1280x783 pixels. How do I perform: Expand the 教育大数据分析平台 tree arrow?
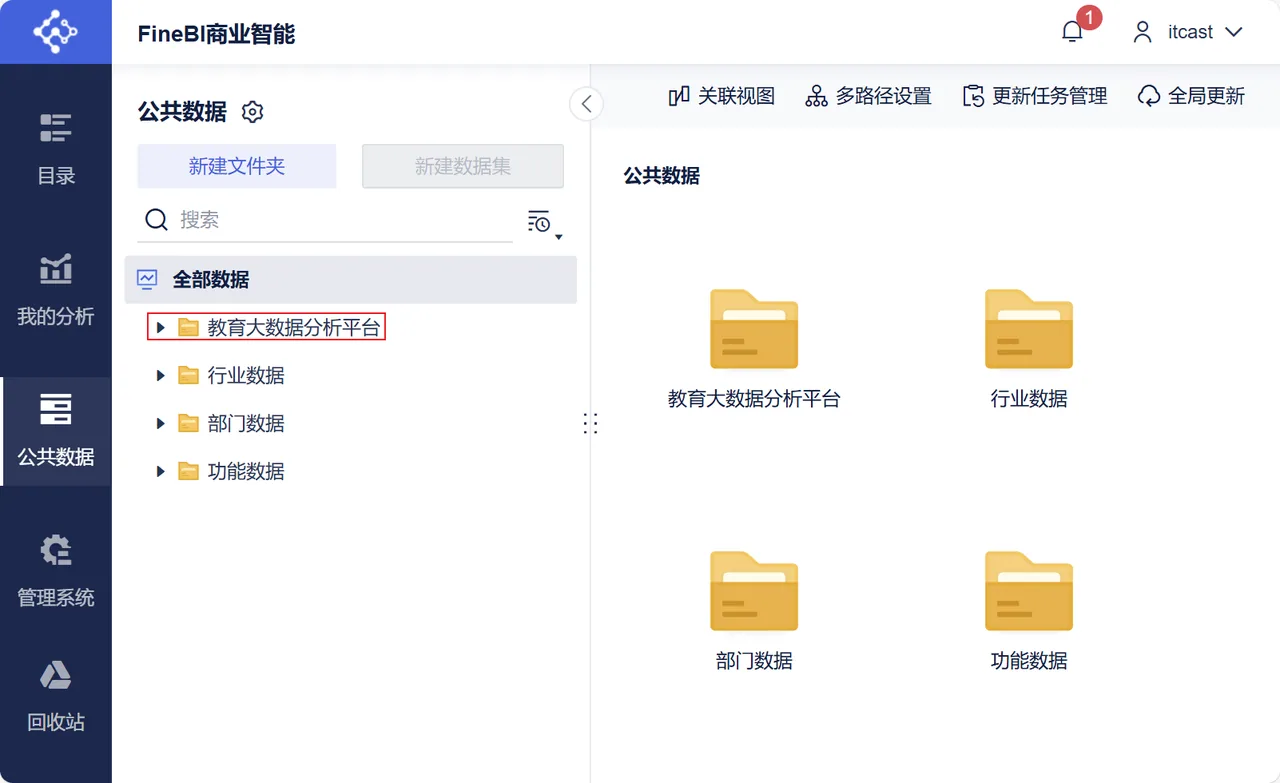coord(160,327)
